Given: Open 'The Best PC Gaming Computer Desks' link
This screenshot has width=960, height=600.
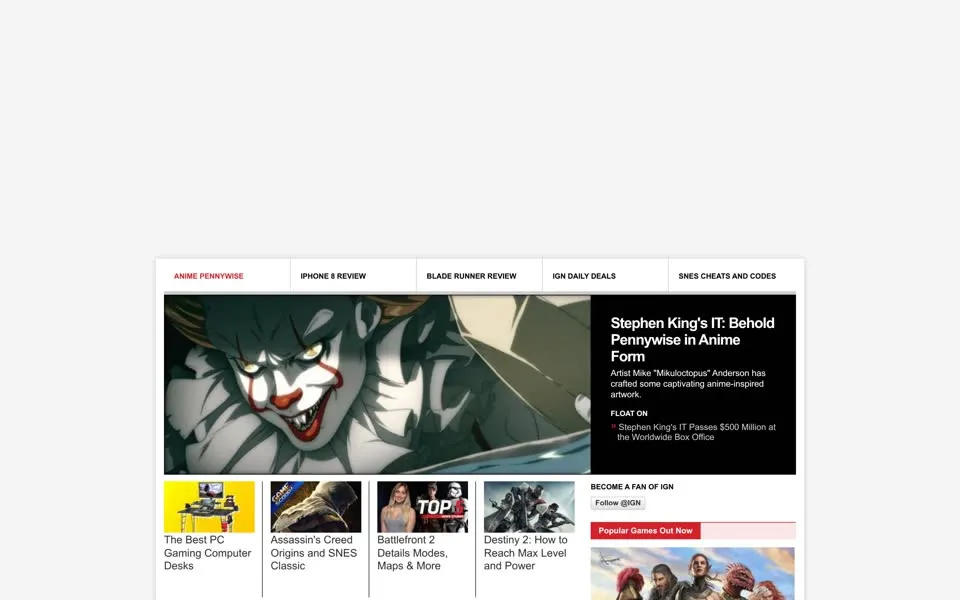Looking at the screenshot, I should click(x=208, y=553).
